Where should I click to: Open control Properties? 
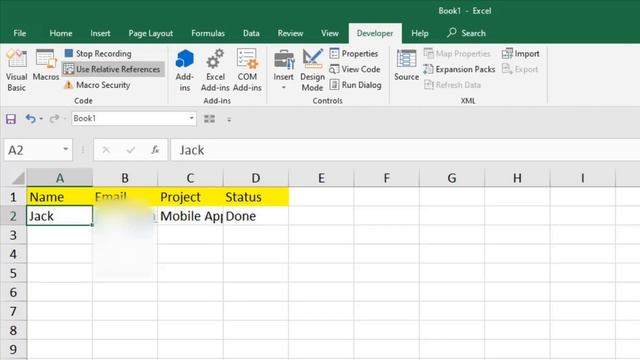coord(354,53)
